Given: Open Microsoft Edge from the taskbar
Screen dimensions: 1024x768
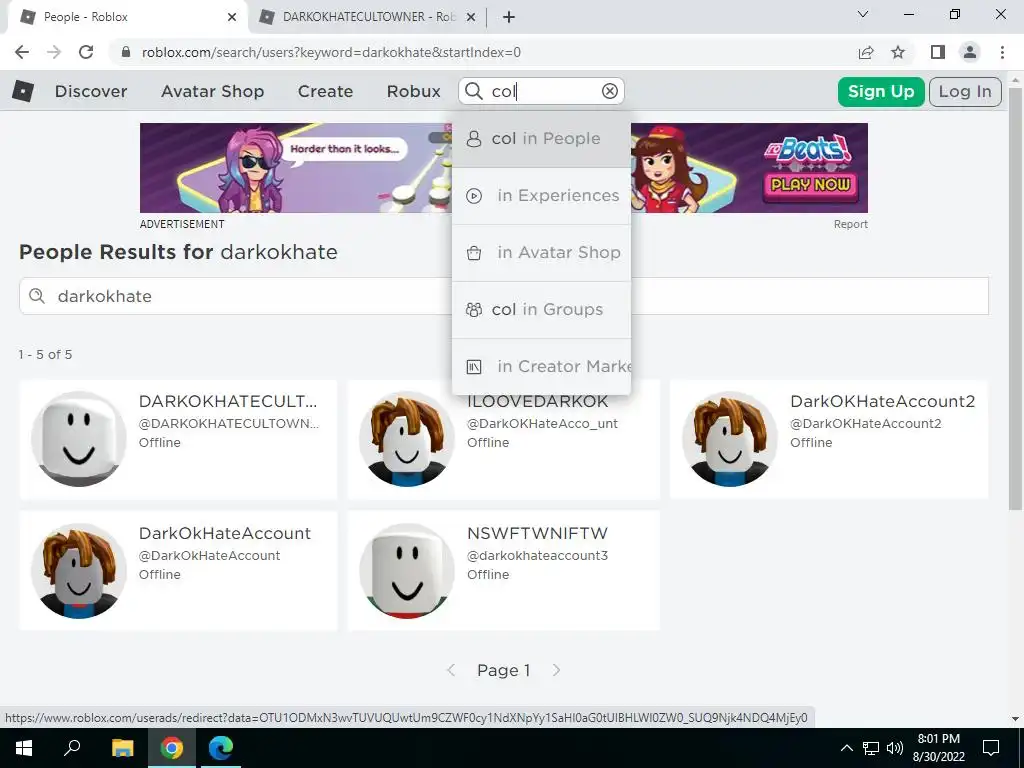Looking at the screenshot, I should (x=221, y=748).
